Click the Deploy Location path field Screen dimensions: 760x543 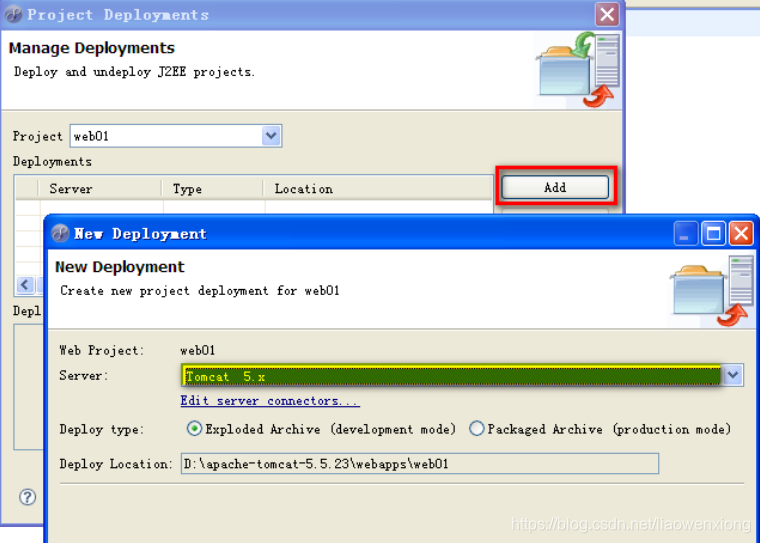tap(420, 463)
